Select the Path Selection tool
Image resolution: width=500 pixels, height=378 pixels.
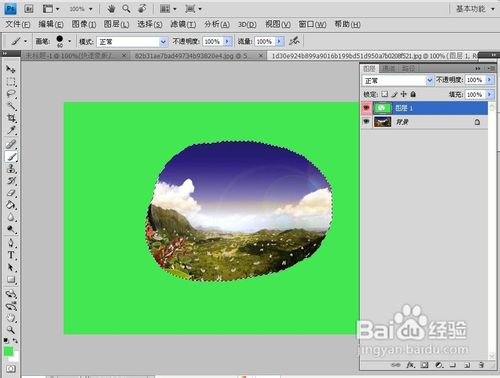pos(11,268)
